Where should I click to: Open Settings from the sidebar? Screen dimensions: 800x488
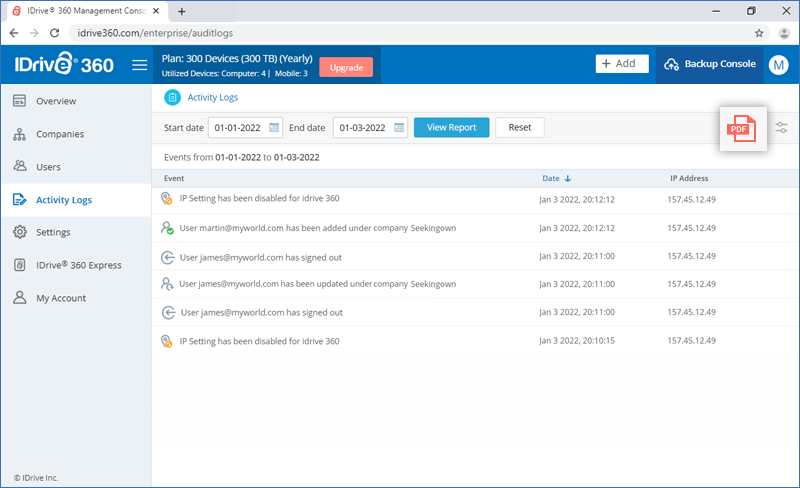[77, 232]
